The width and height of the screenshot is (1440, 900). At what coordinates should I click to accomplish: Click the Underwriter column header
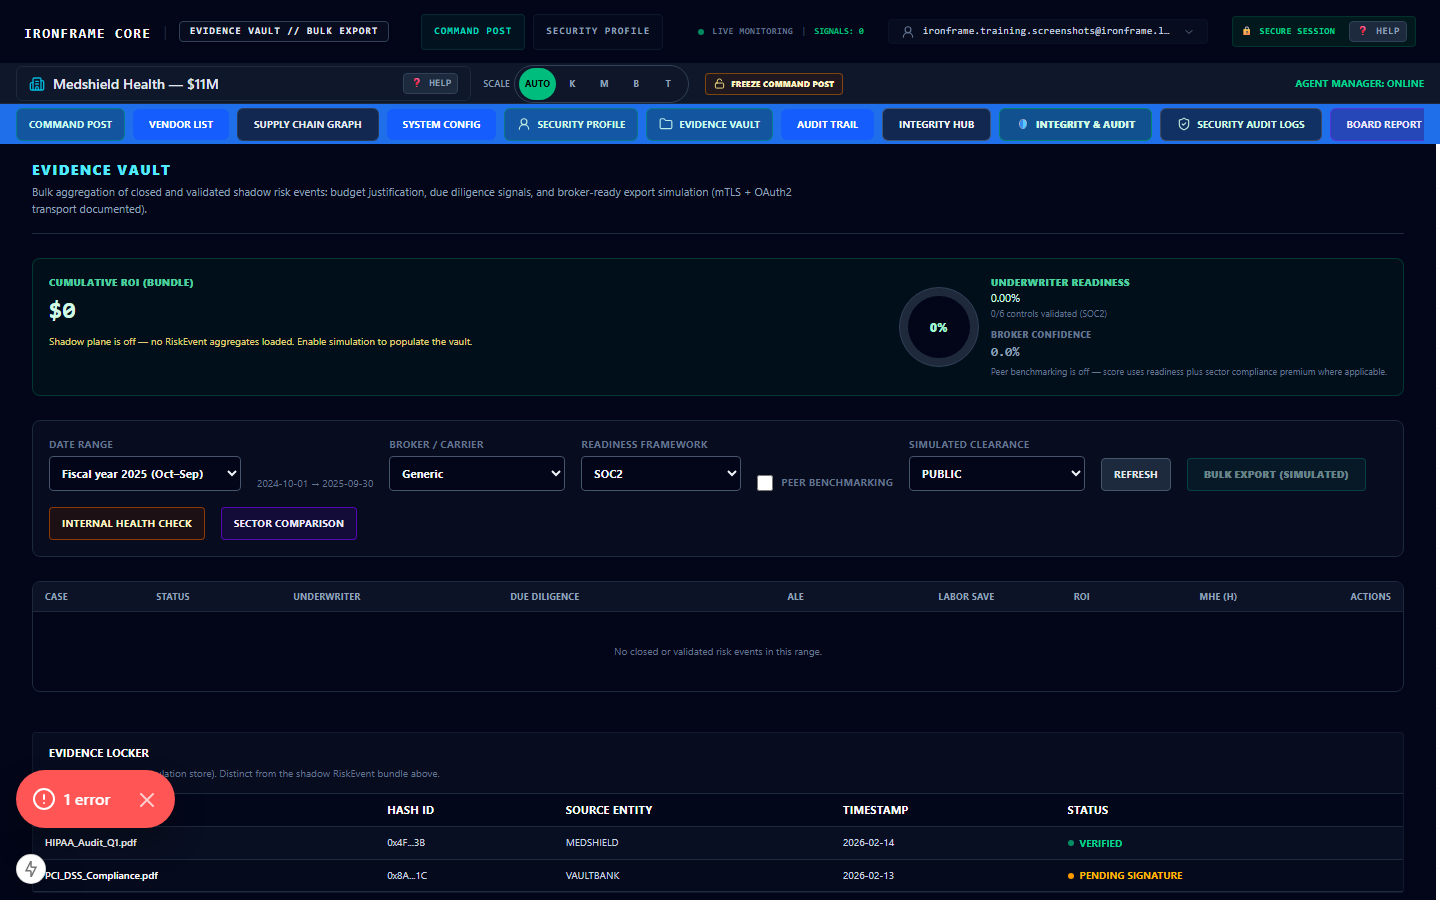tap(327, 597)
